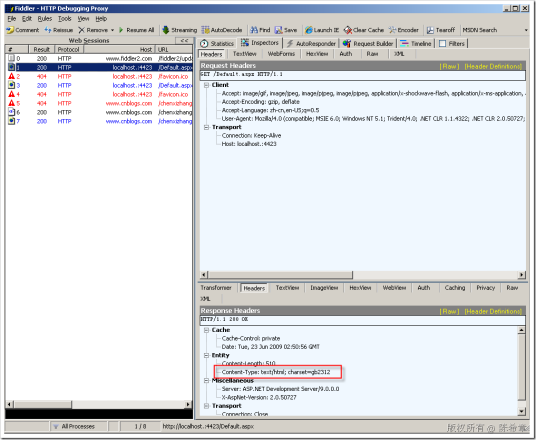Image resolution: width=536 pixels, height=440 pixels.
Task: Switch to request WebForms tab
Action: (x=281, y=54)
